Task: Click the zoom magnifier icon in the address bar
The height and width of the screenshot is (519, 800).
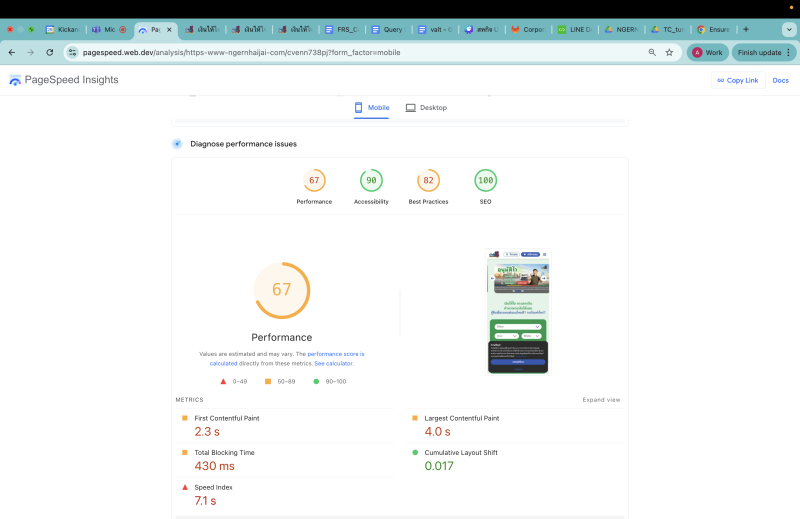Action: click(x=652, y=52)
